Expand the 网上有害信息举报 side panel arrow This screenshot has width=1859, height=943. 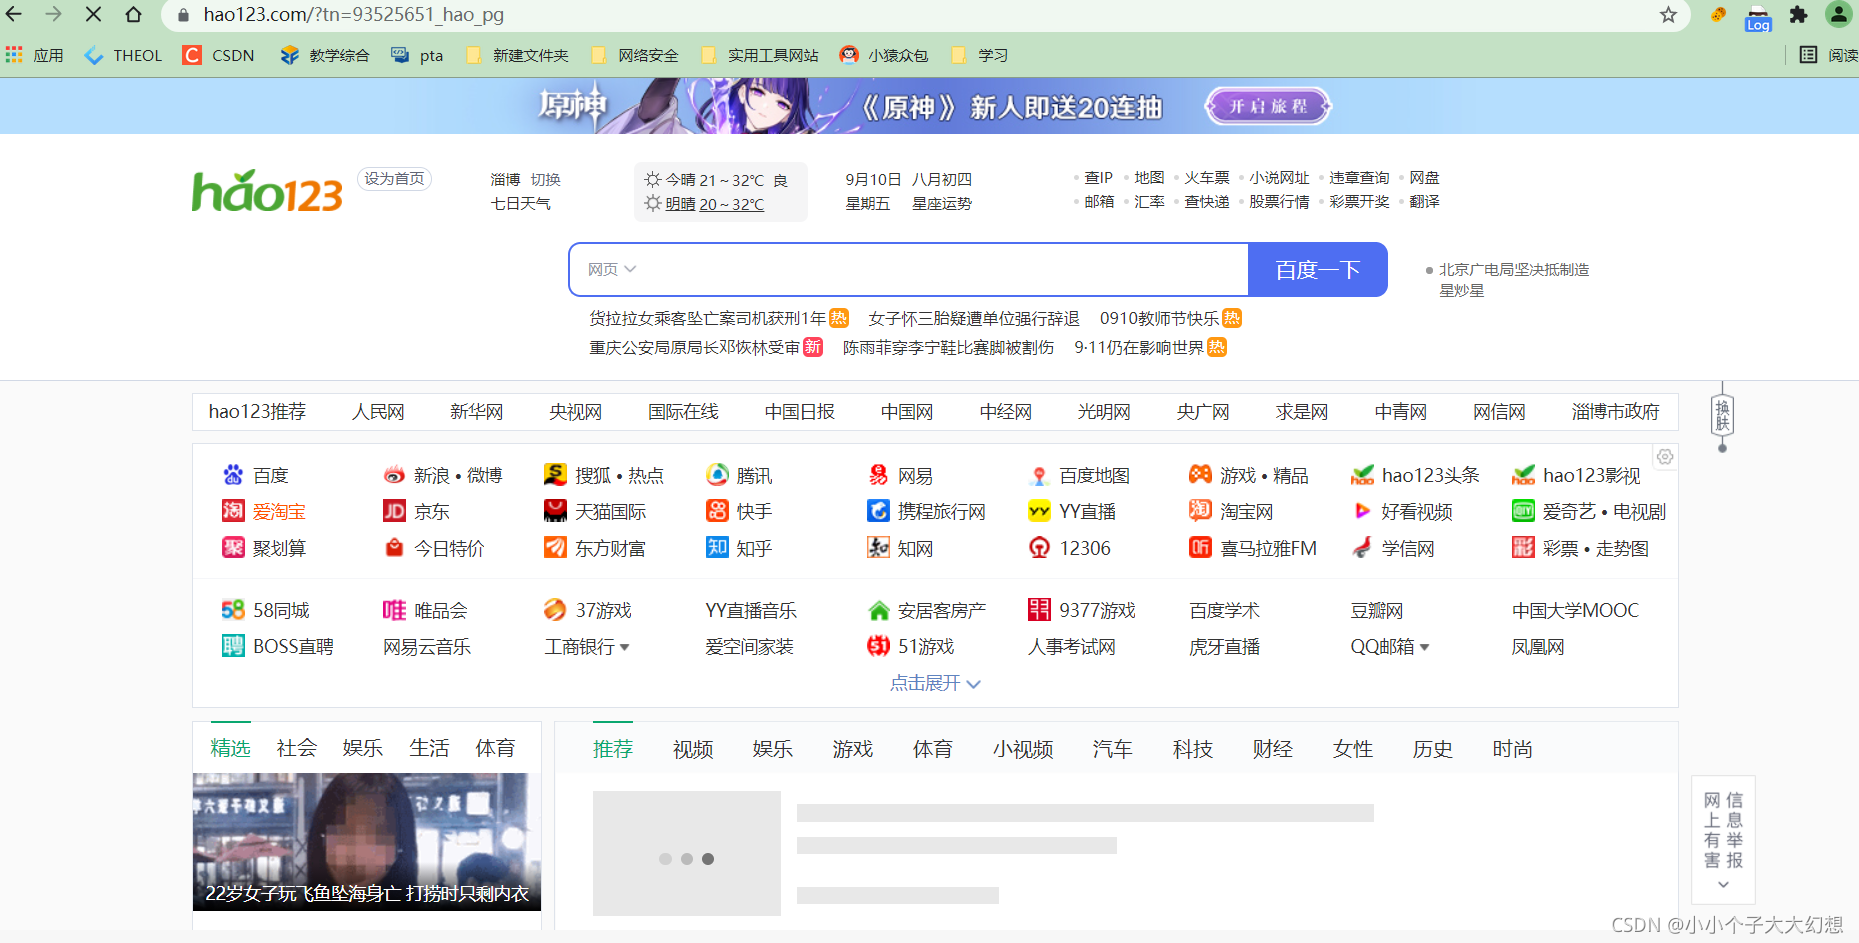tap(1723, 885)
